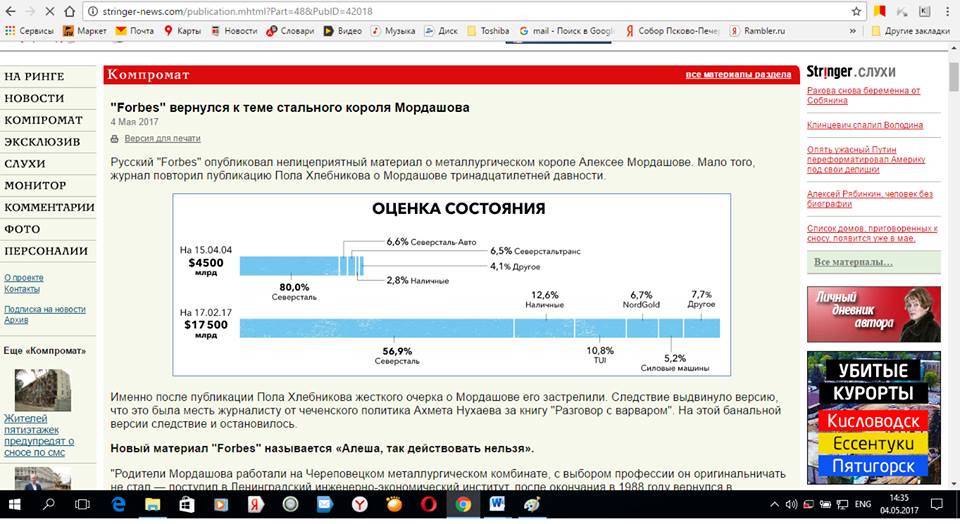Open the НА РИНГЕ section
The height and width of the screenshot is (524, 960).
(x=34, y=77)
